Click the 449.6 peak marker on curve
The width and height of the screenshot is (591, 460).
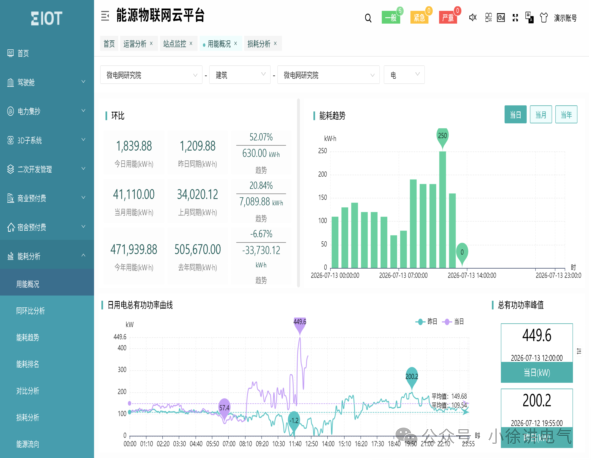[x=300, y=324]
